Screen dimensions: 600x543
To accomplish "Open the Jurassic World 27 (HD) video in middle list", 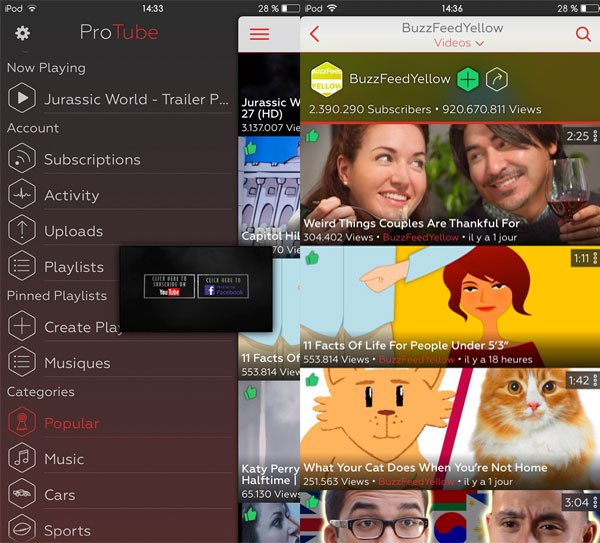I will [x=269, y=94].
